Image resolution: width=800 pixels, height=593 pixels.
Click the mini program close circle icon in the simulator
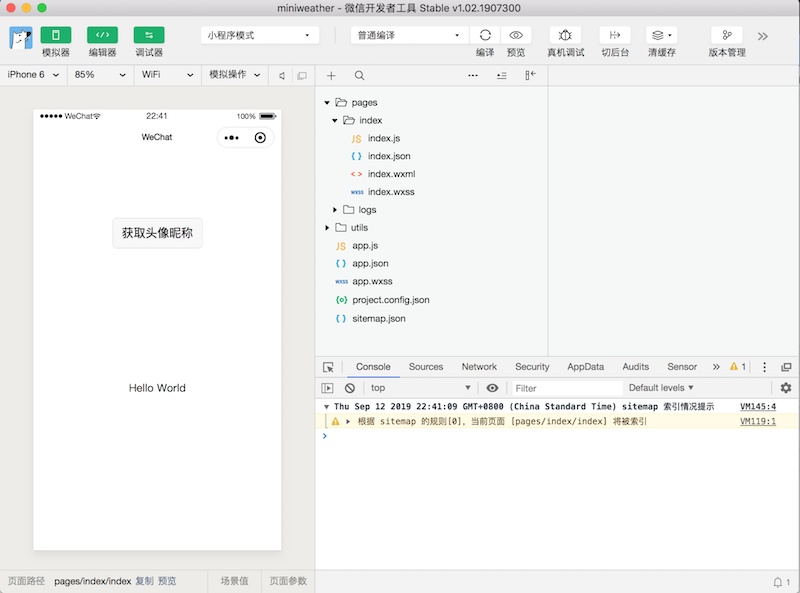pos(260,138)
